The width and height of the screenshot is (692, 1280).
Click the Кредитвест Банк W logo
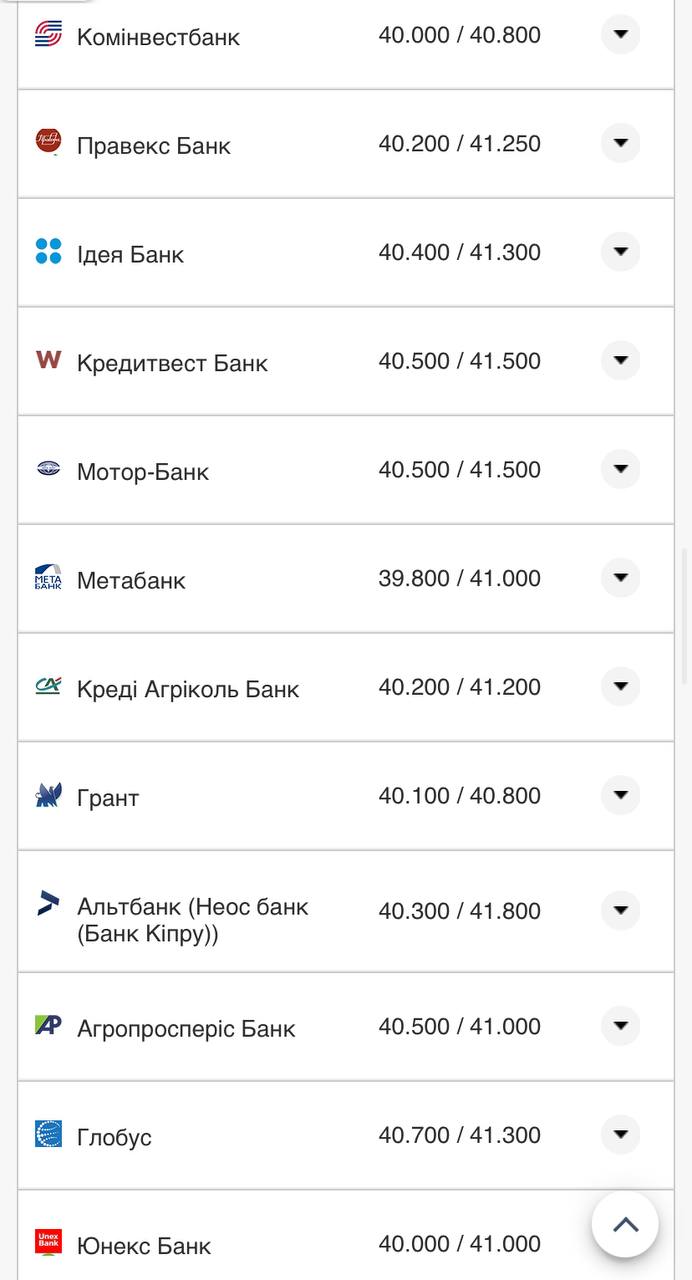tap(48, 359)
